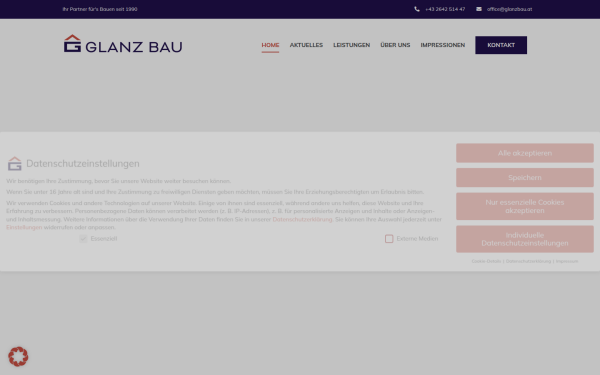This screenshot has width=600, height=375.
Task: Accept all cookies with Alle akzeptieren
Action: [525, 153]
